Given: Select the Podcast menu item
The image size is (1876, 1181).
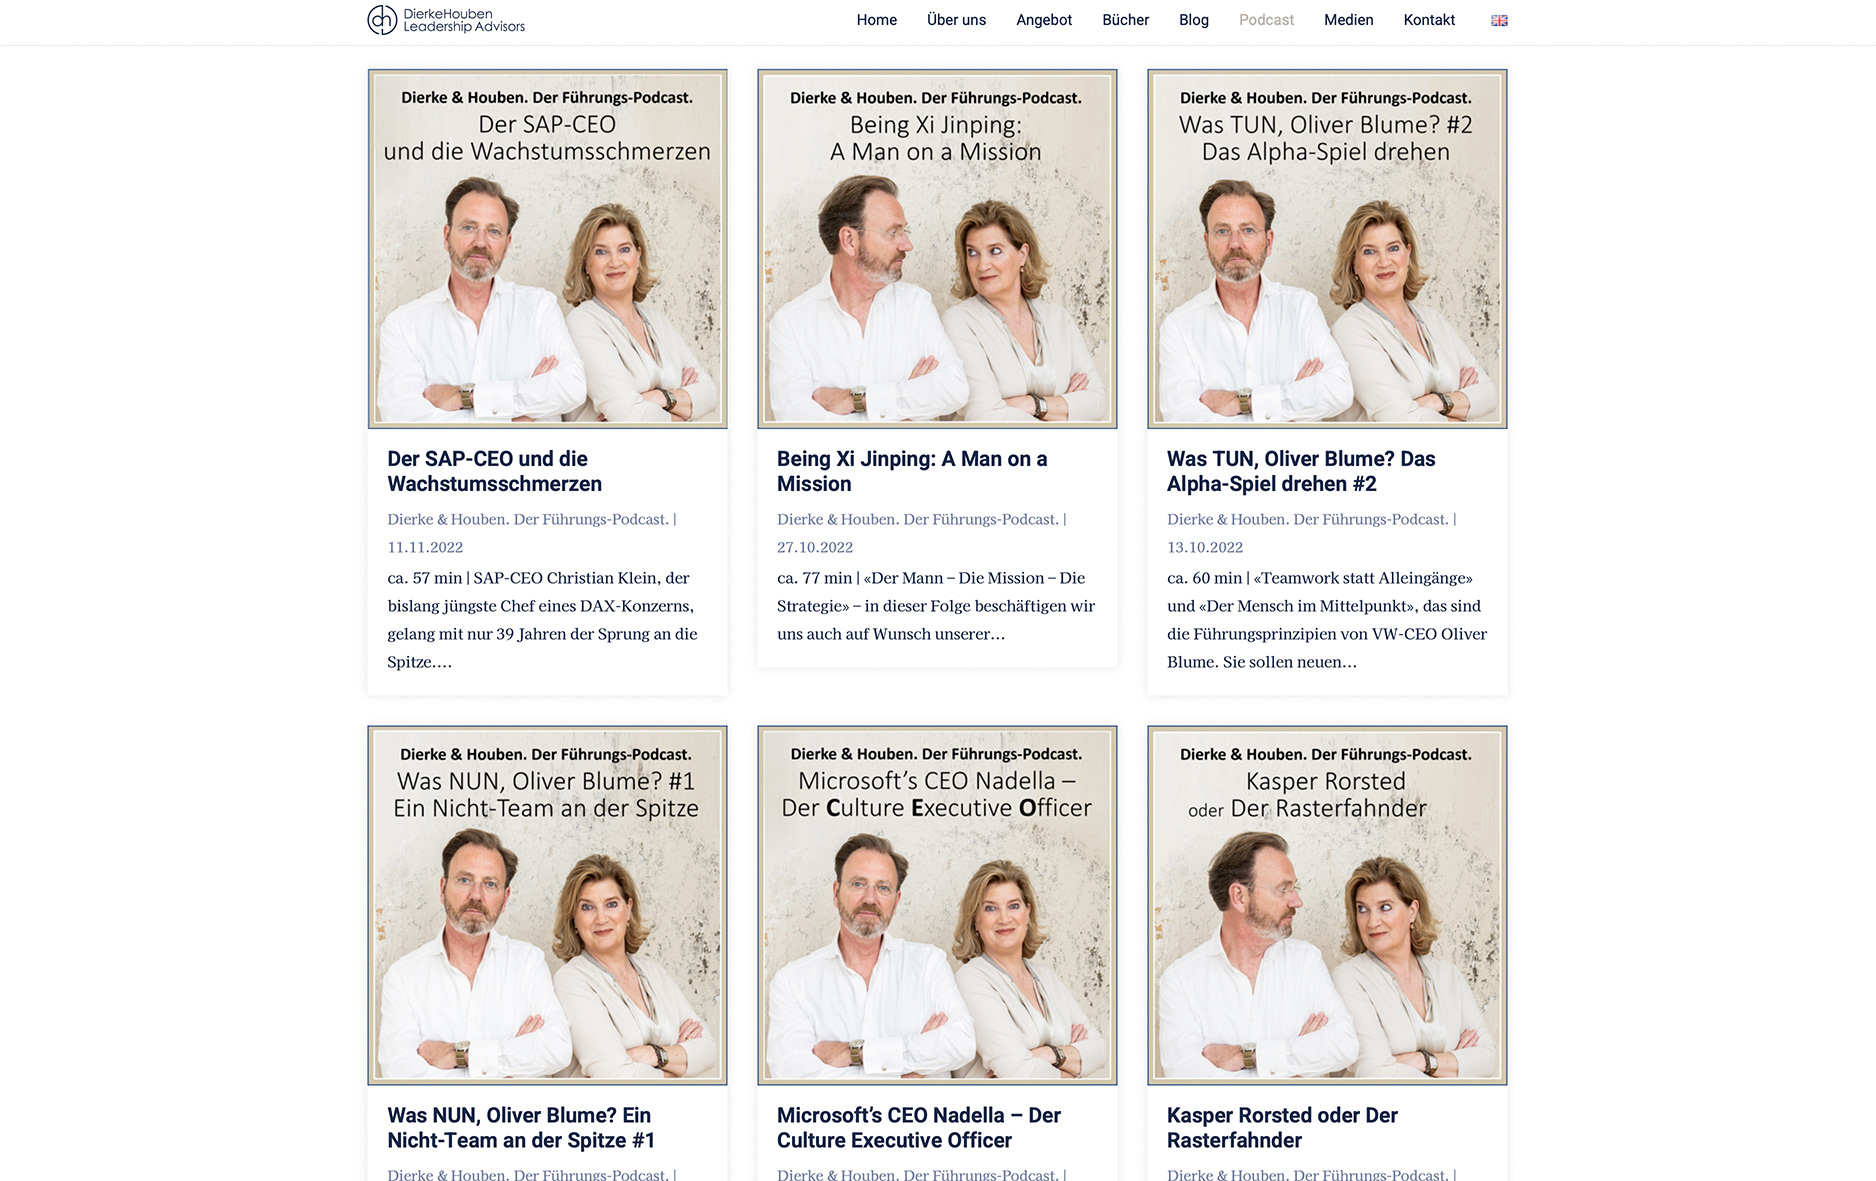Looking at the screenshot, I should 1266,20.
